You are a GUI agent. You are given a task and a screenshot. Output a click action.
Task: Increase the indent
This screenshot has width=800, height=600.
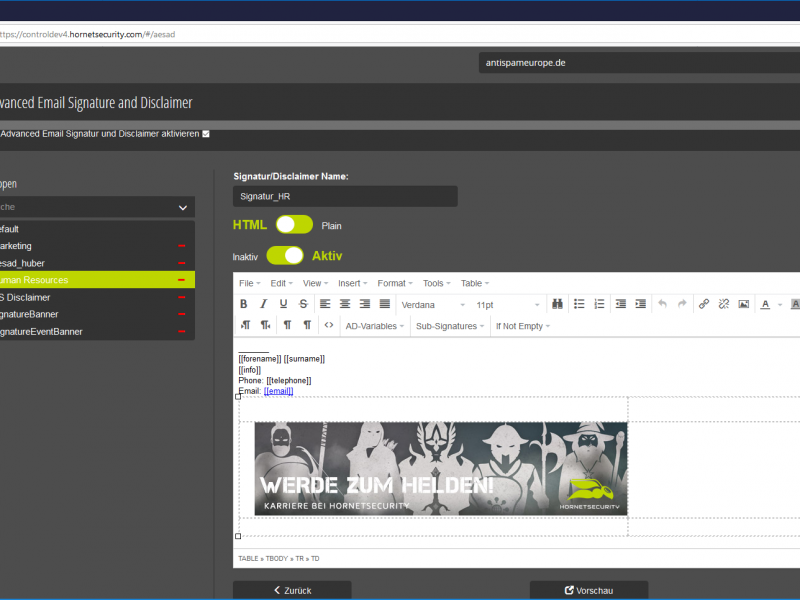641,304
